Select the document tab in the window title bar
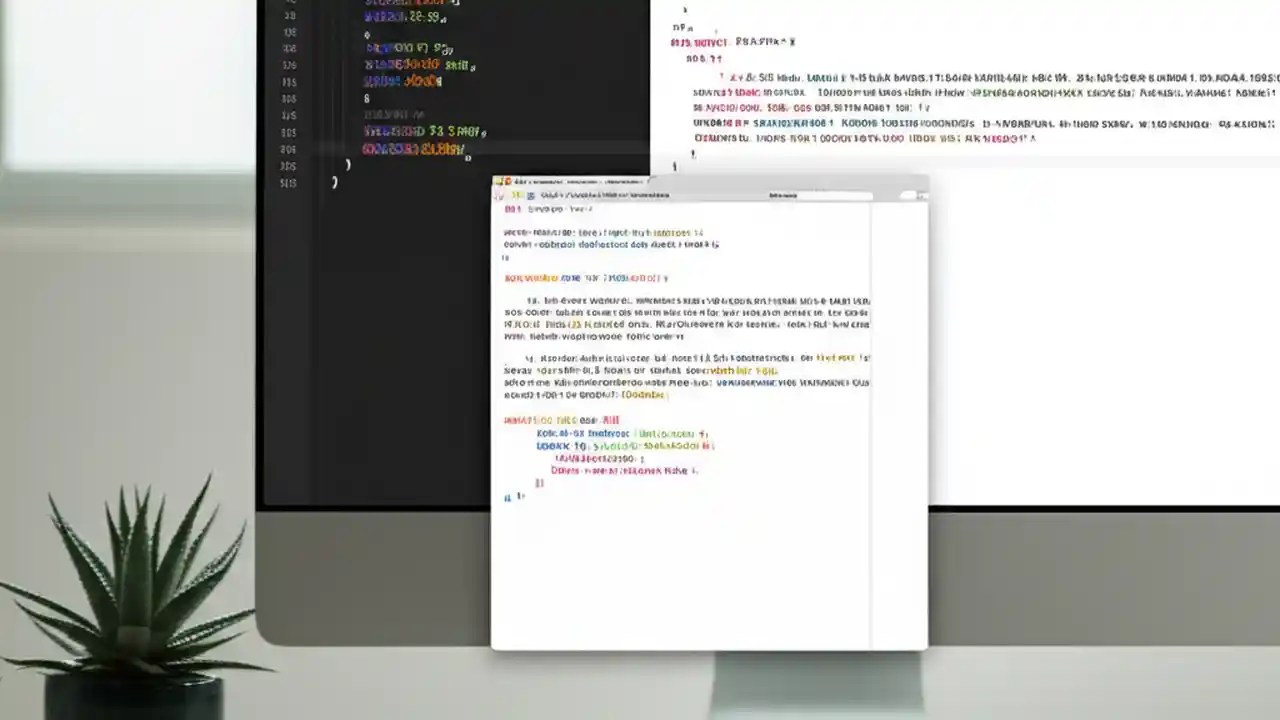This screenshot has height=720, width=1280. point(580,182)
